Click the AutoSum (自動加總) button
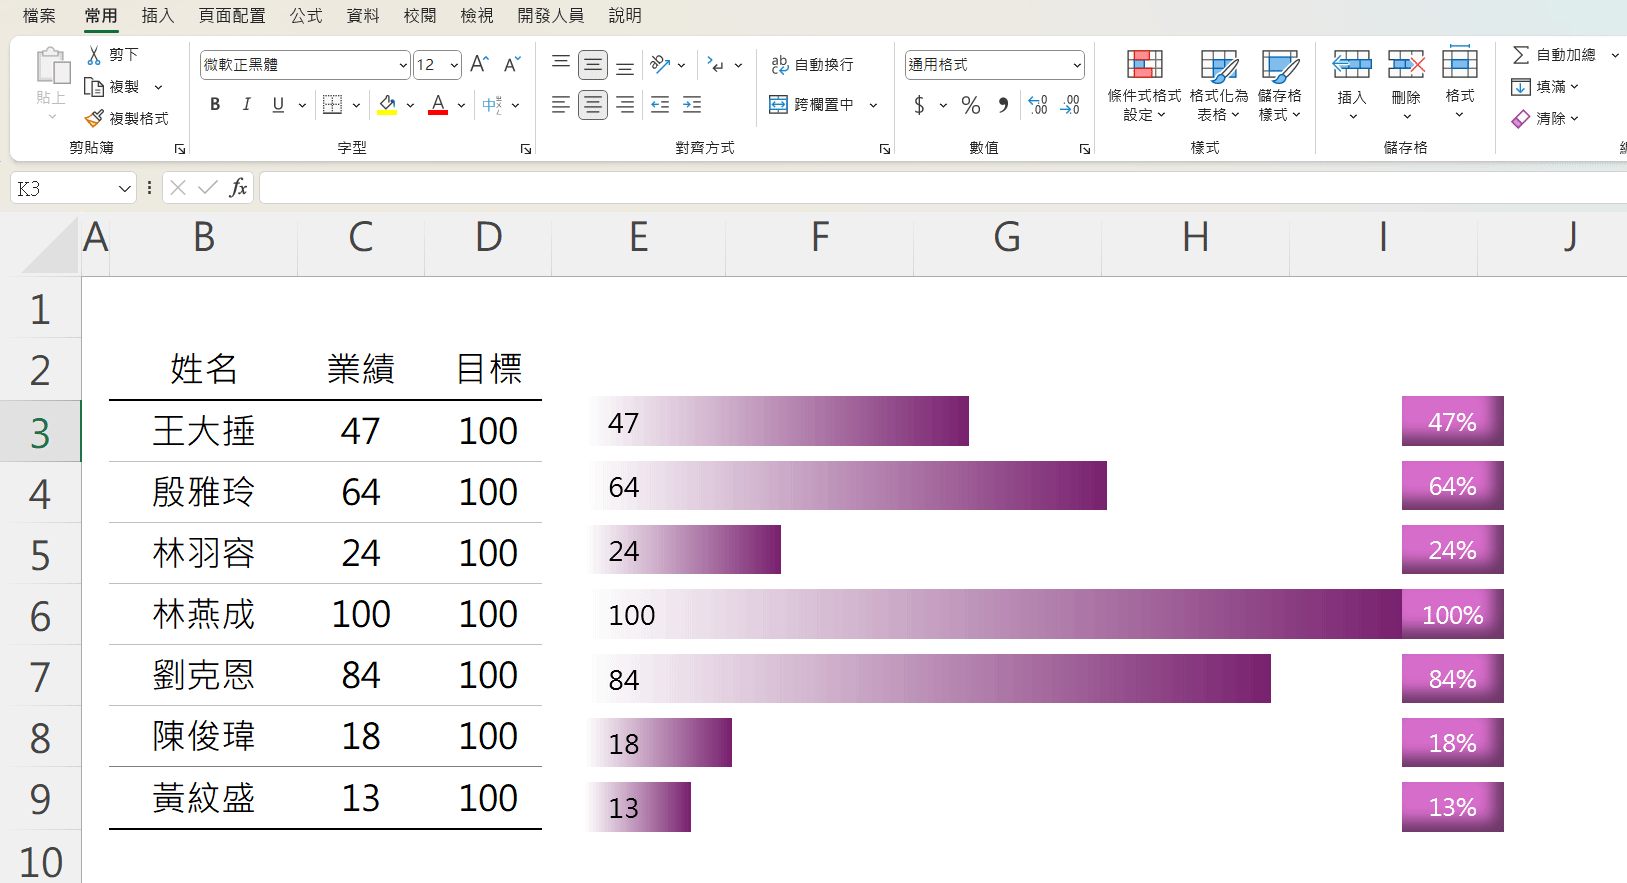 (1554, 55)
